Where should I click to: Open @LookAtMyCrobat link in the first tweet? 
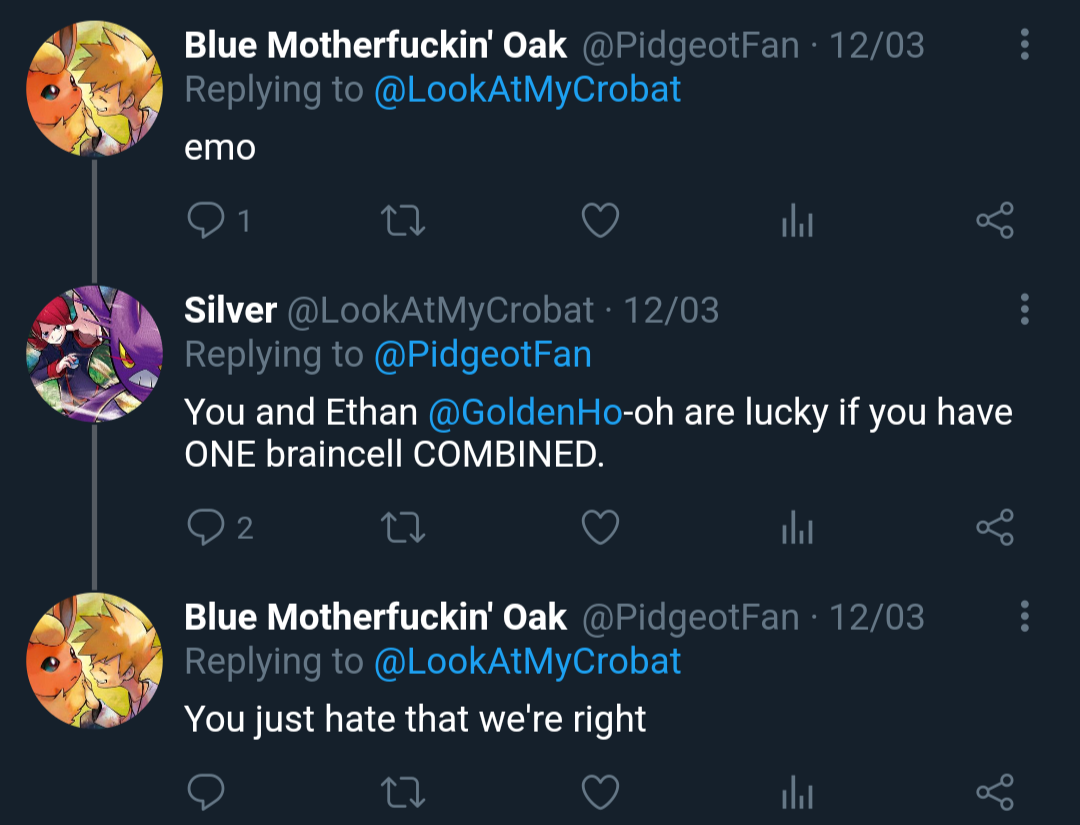(527, 89)
